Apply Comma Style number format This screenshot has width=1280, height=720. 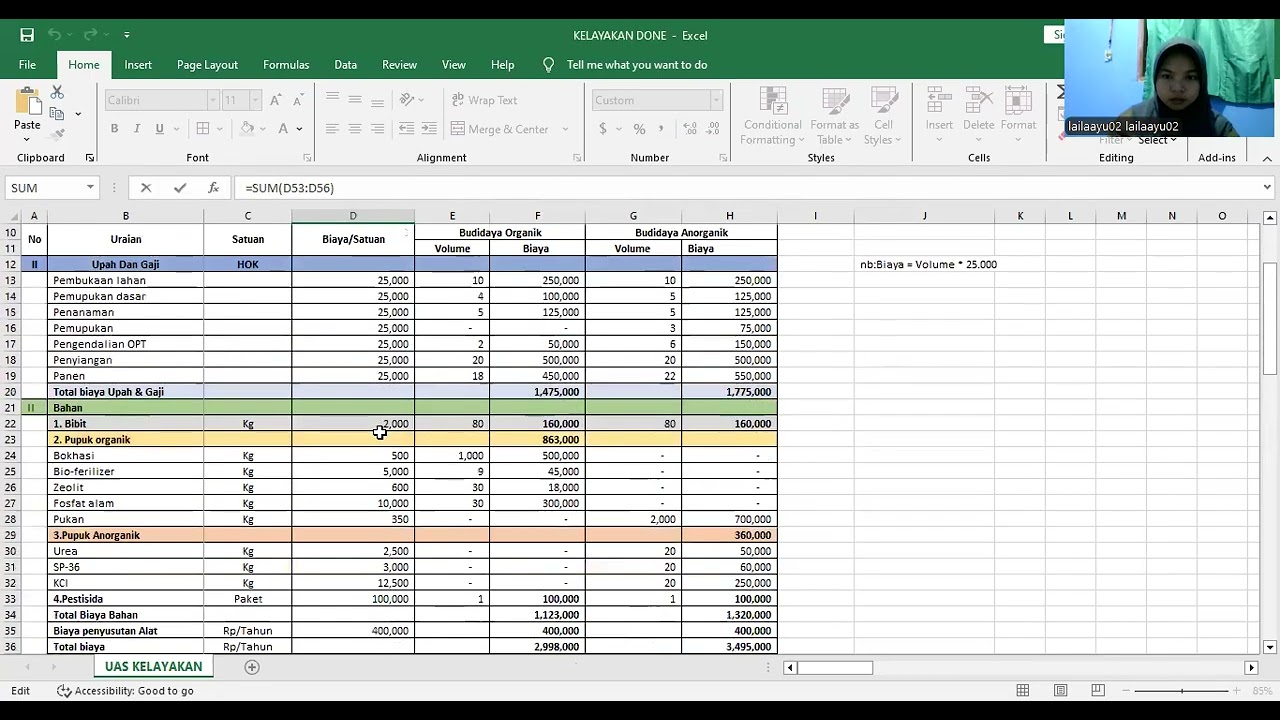click(x=662, y=129)
